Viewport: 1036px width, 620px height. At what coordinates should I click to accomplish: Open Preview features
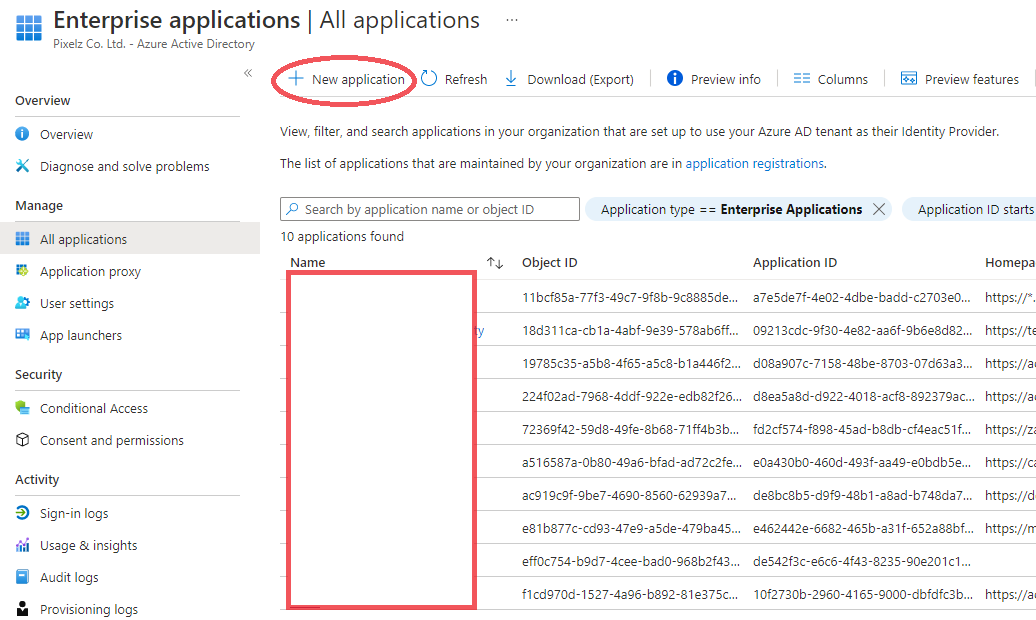[x=959, y=79]
